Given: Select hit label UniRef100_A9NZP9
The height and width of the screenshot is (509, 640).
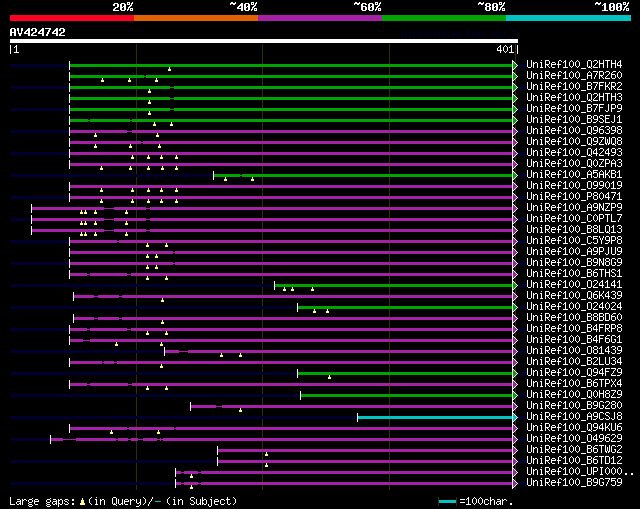Looking at the screenshot, I should (574, 208).
